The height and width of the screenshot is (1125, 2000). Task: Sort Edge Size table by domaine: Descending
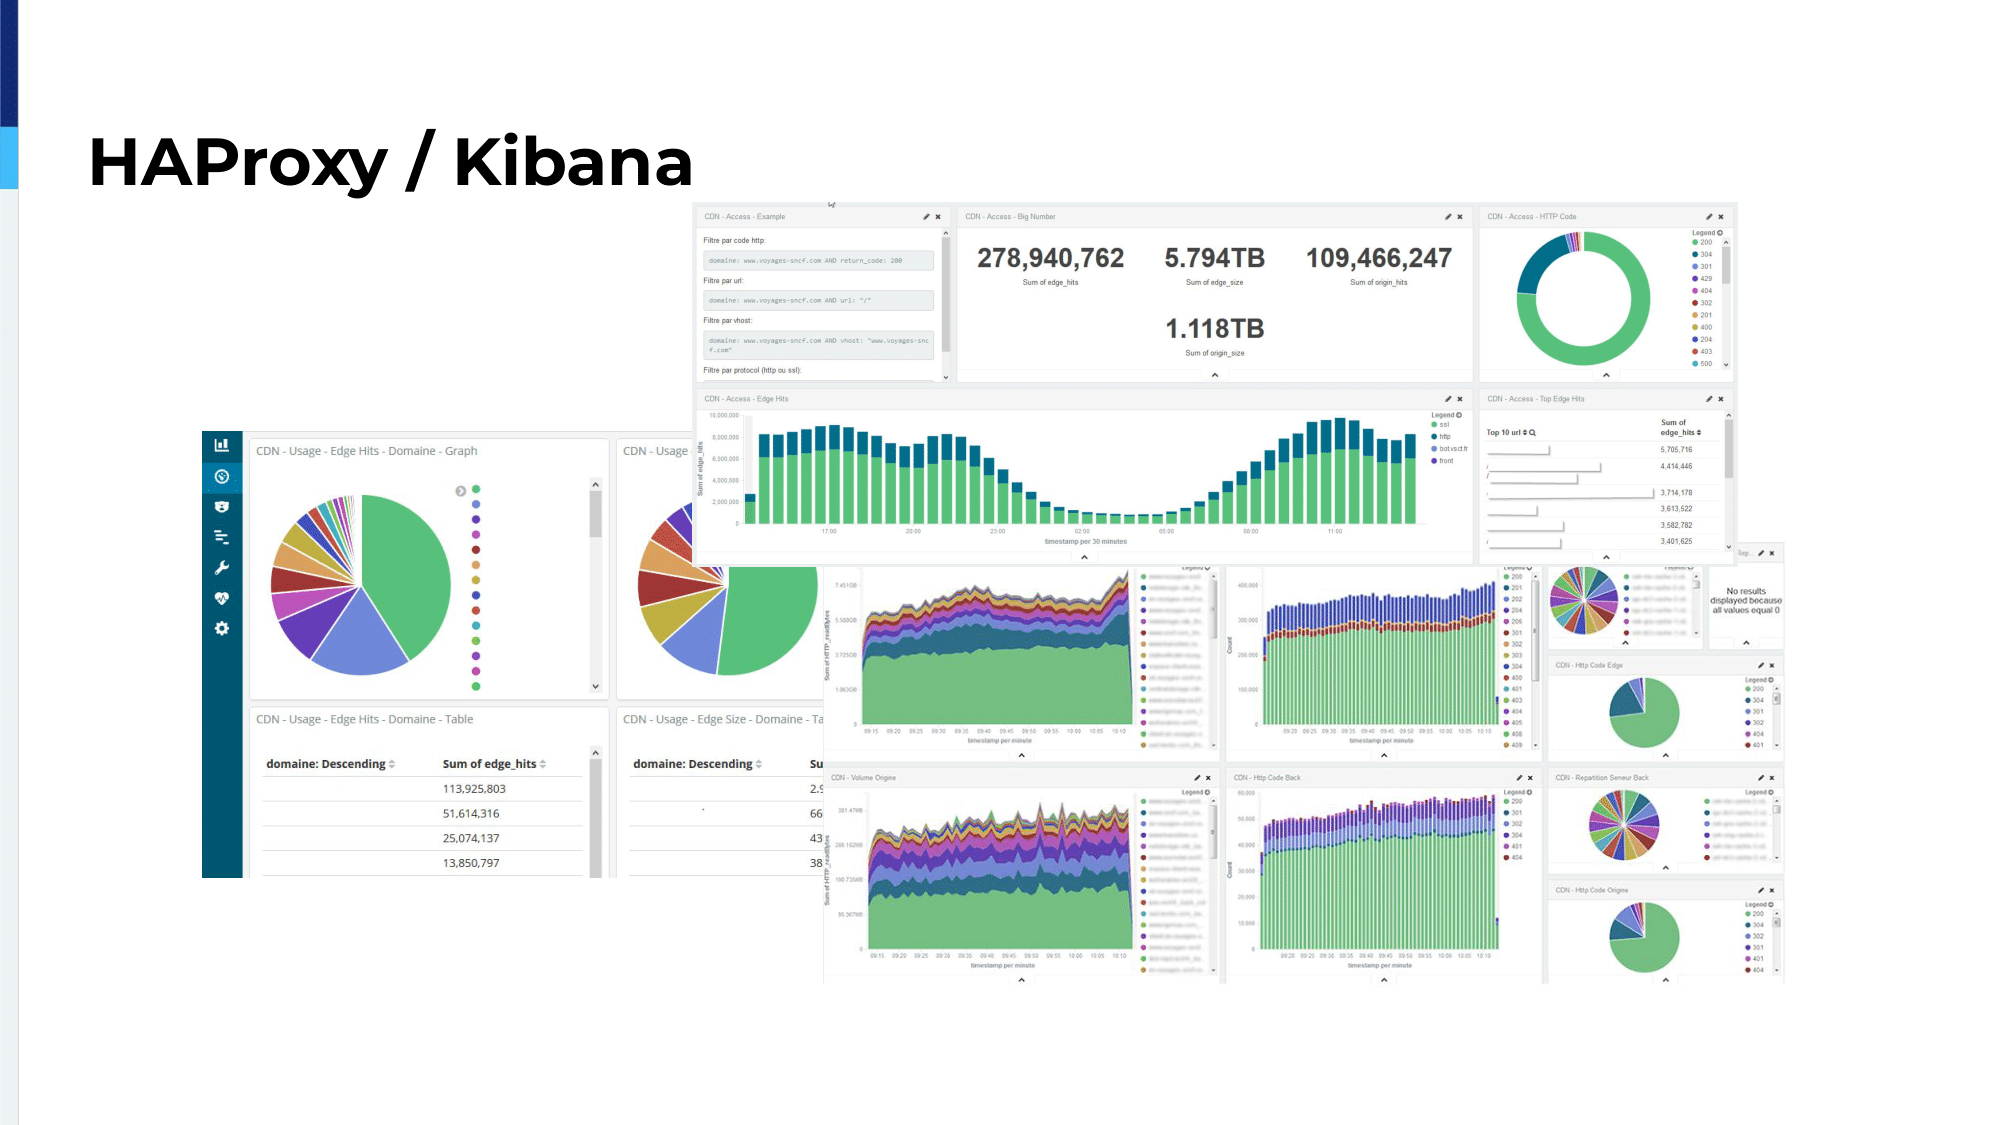click(x=697, y=764)
